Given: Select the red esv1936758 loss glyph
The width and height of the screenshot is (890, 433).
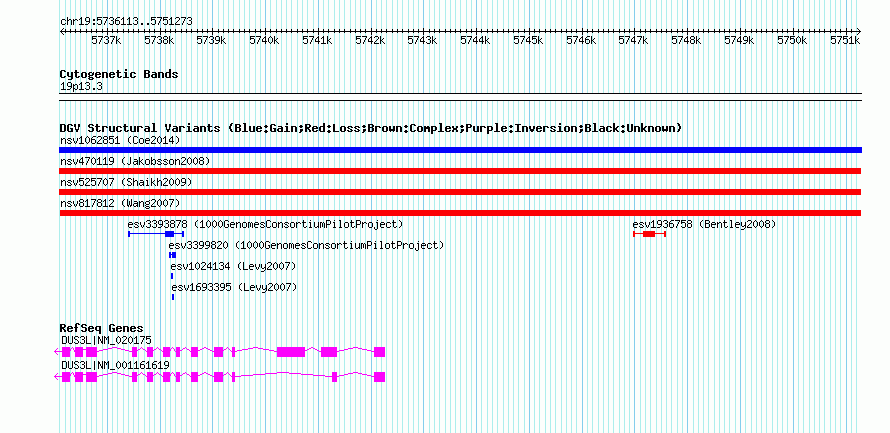Looking at the screenshot, I should 649,234.
